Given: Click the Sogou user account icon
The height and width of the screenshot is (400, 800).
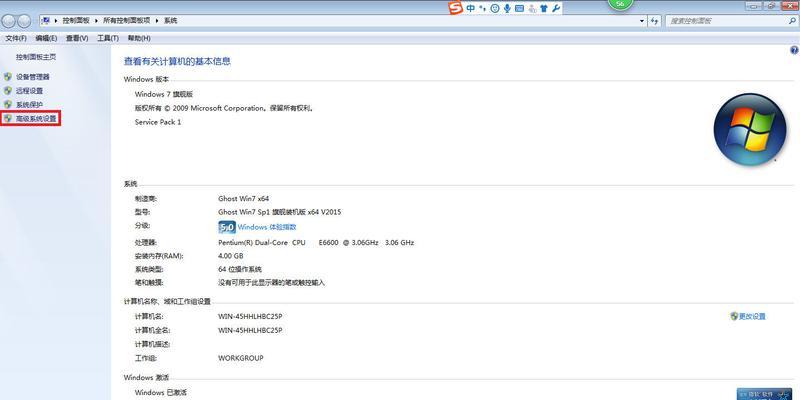Looking at the screenshot, I should [x=532, y=8].
